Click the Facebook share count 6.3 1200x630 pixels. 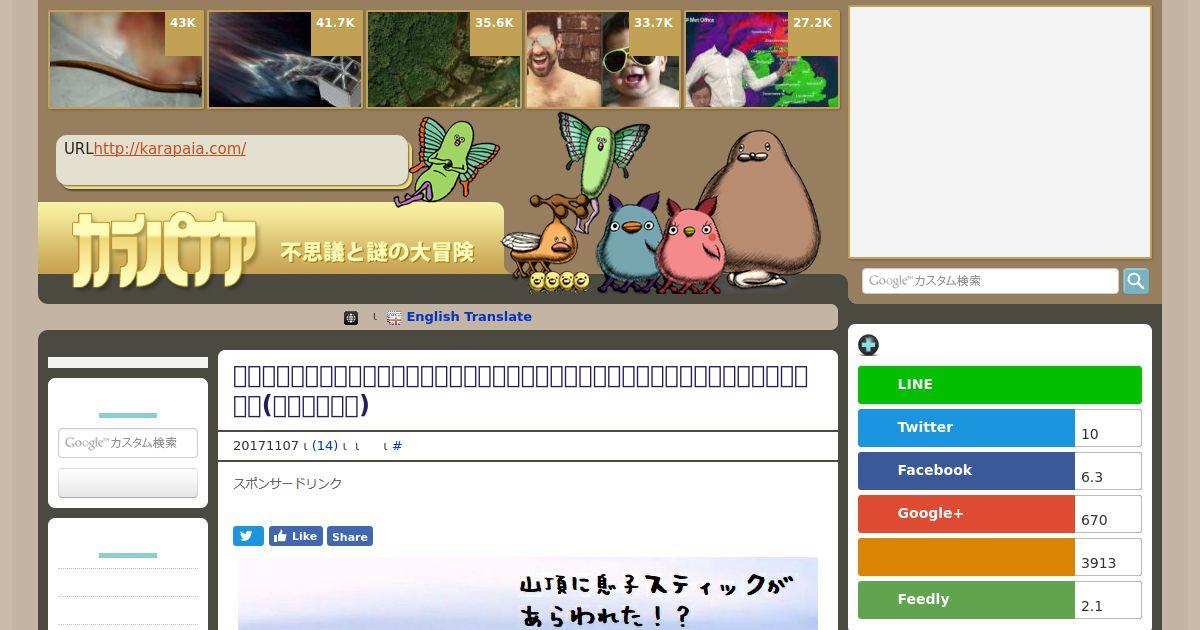click(1108, 471)
